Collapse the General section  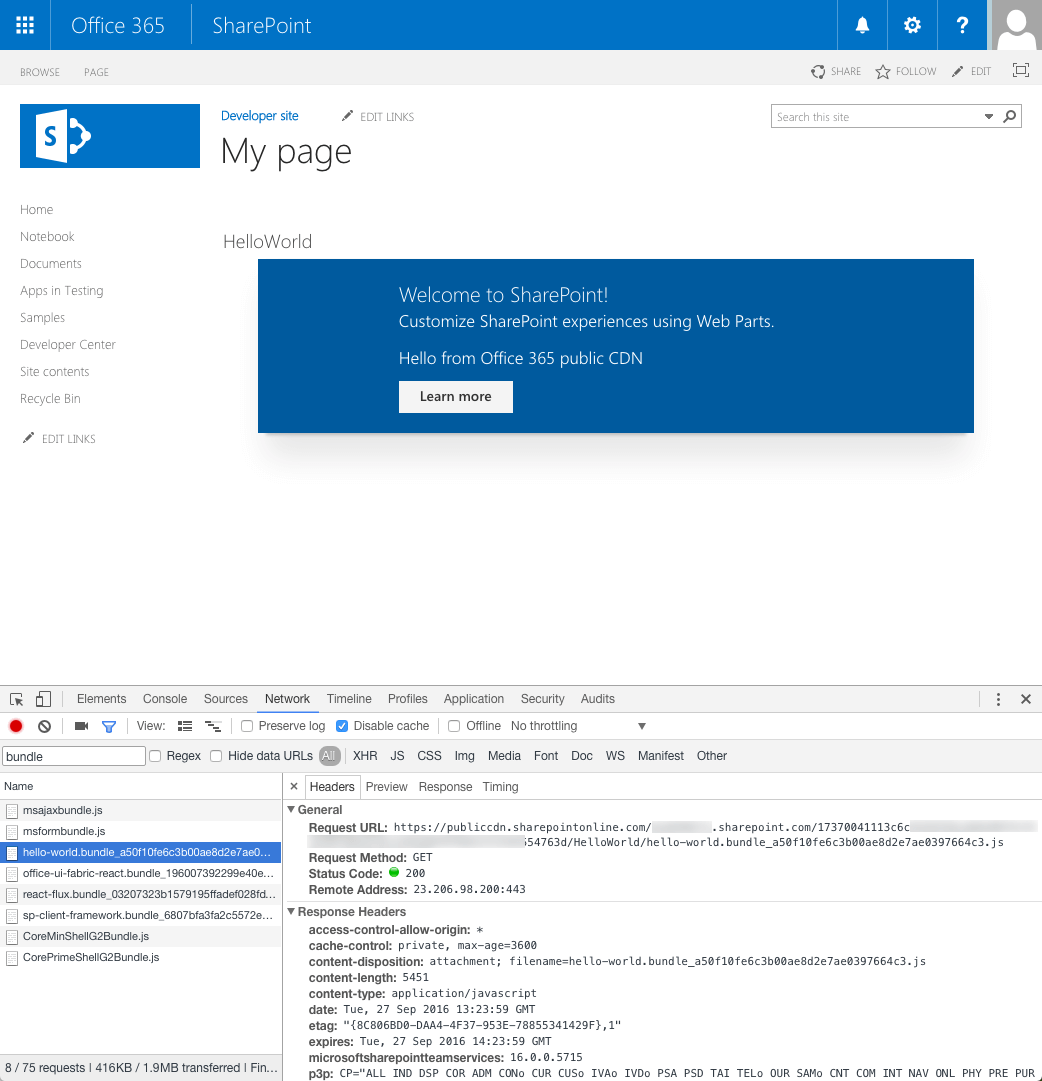(291, 809)
